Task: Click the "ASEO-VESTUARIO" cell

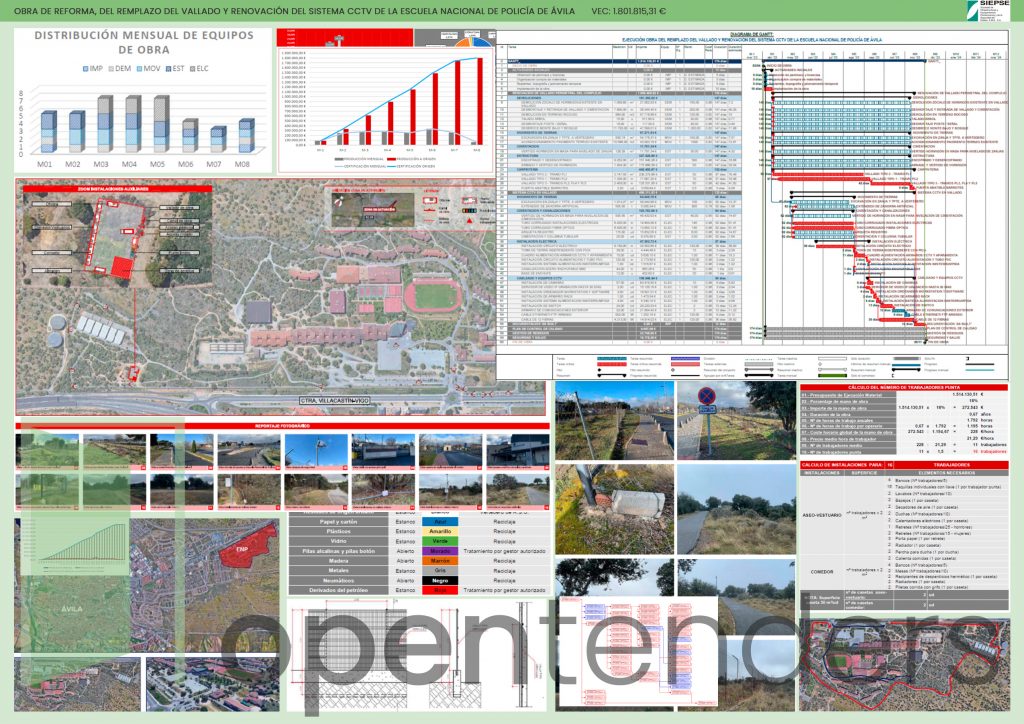Action: pyautogui.click(x=822, y=515)
